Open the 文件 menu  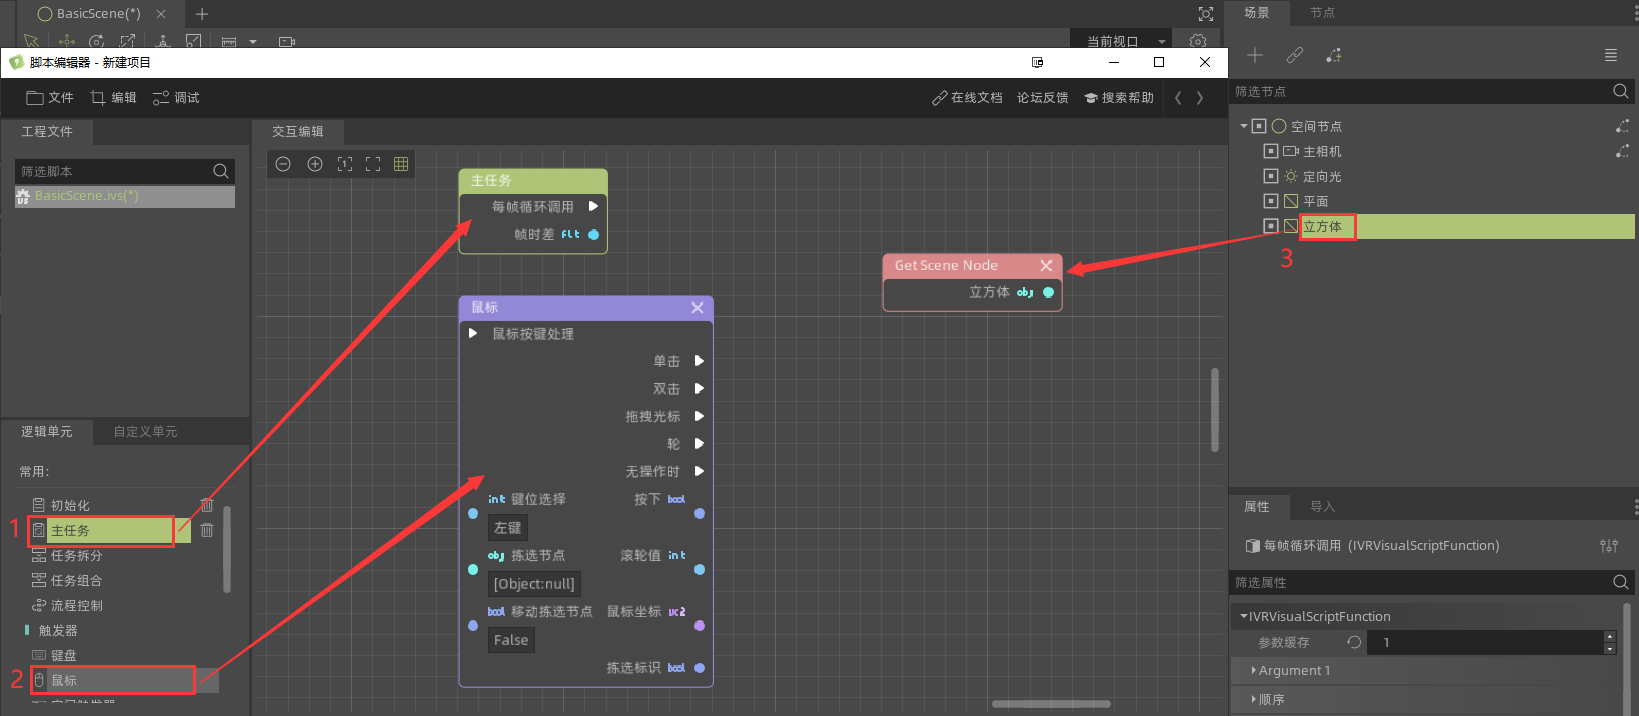point(50,98)
